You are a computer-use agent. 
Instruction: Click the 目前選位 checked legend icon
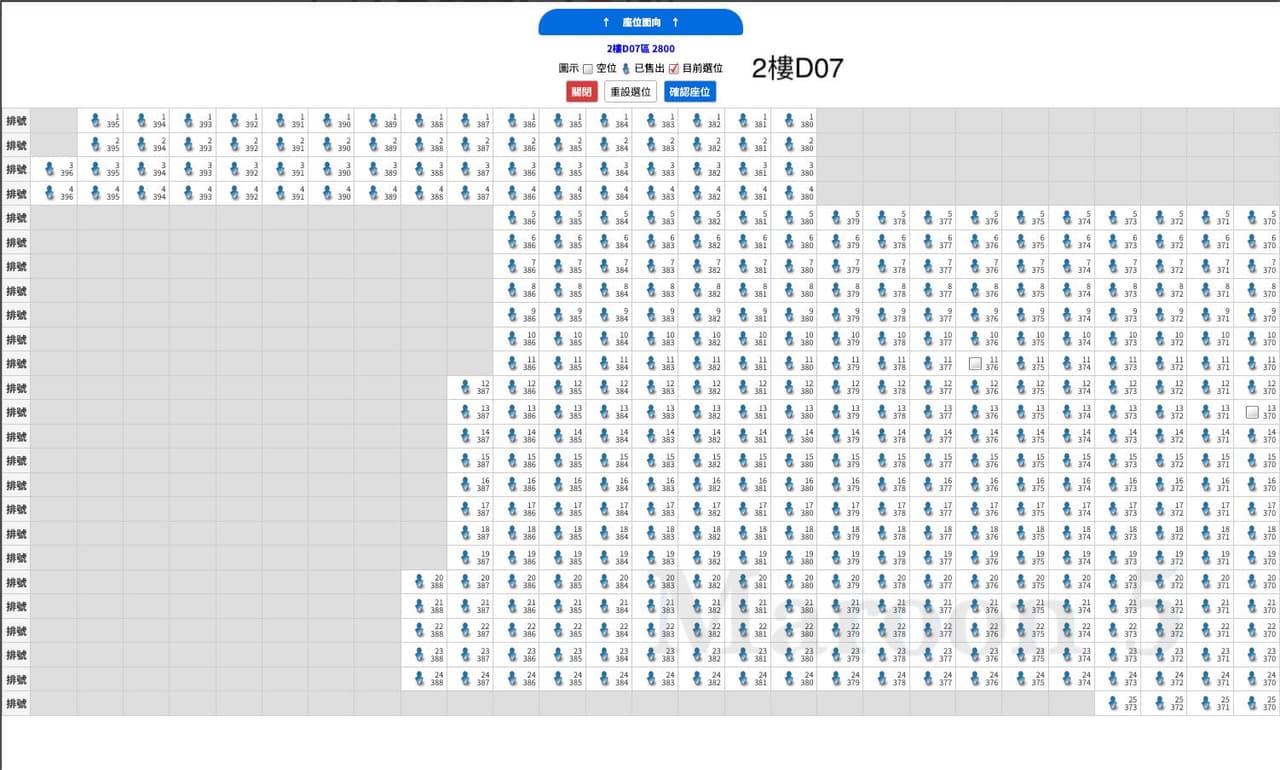pyautogui.click(x=674, y=69)
